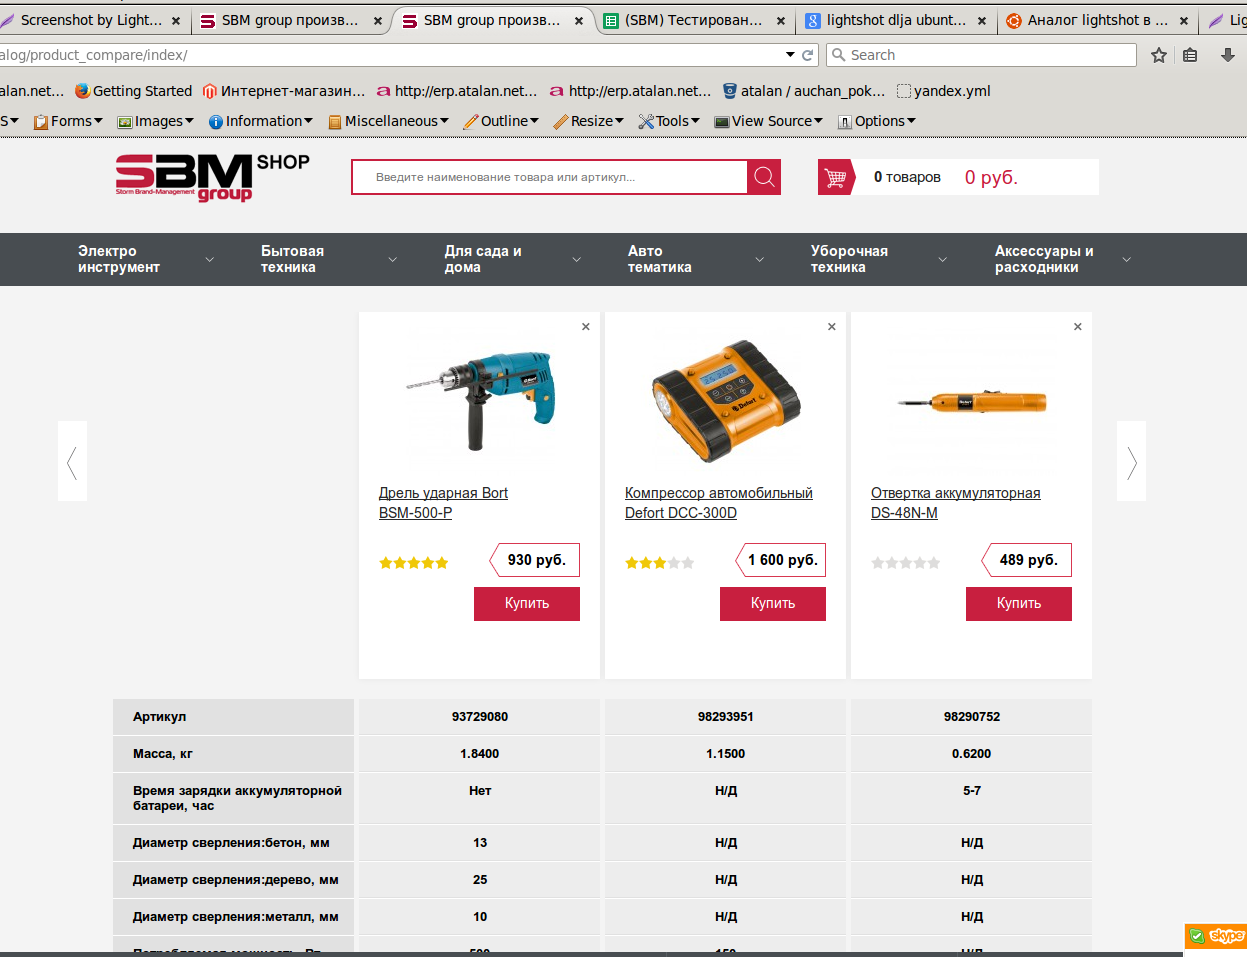The height and width of the screenshot is (957, 1247).
Task: Open the Miscellaneous toolbar menu
Action: pos(389,121)
